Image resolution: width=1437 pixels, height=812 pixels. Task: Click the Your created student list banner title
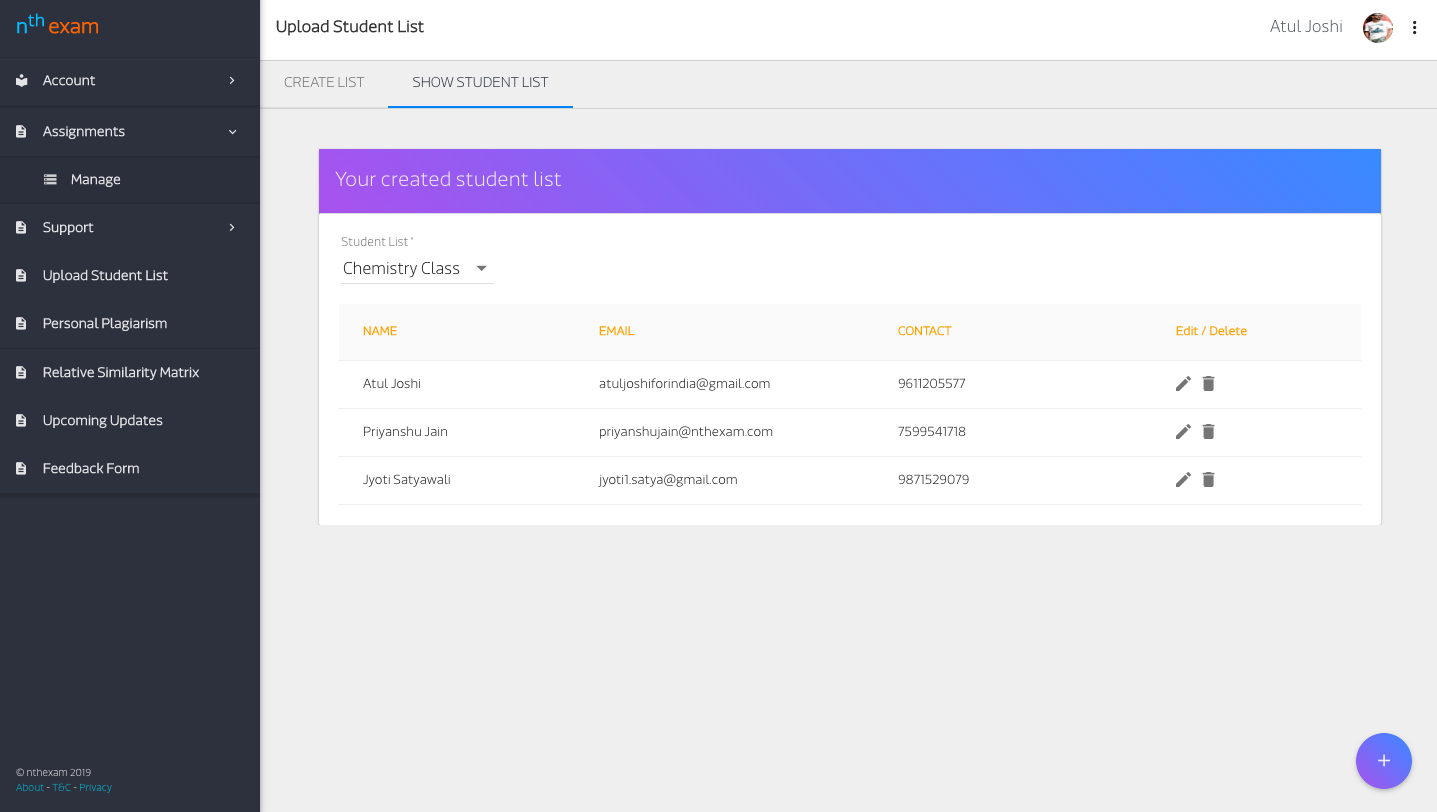tap(448, 180)
